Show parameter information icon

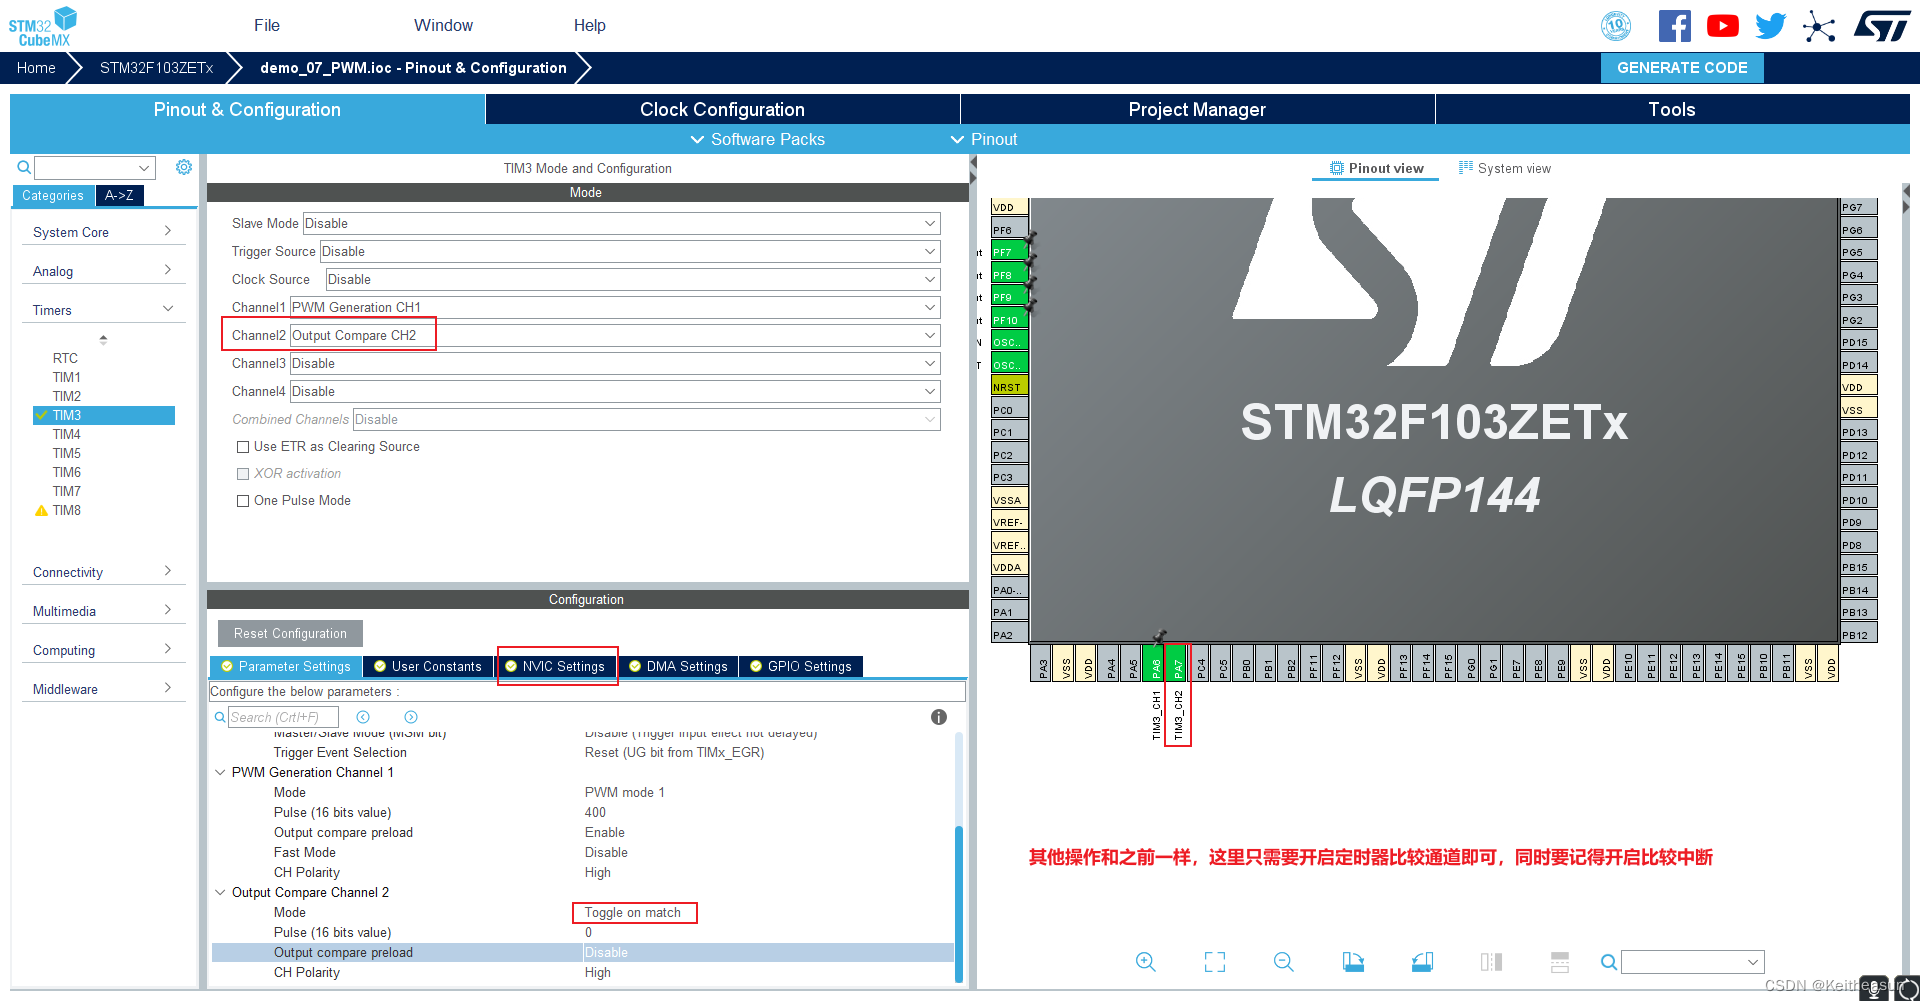939,717
